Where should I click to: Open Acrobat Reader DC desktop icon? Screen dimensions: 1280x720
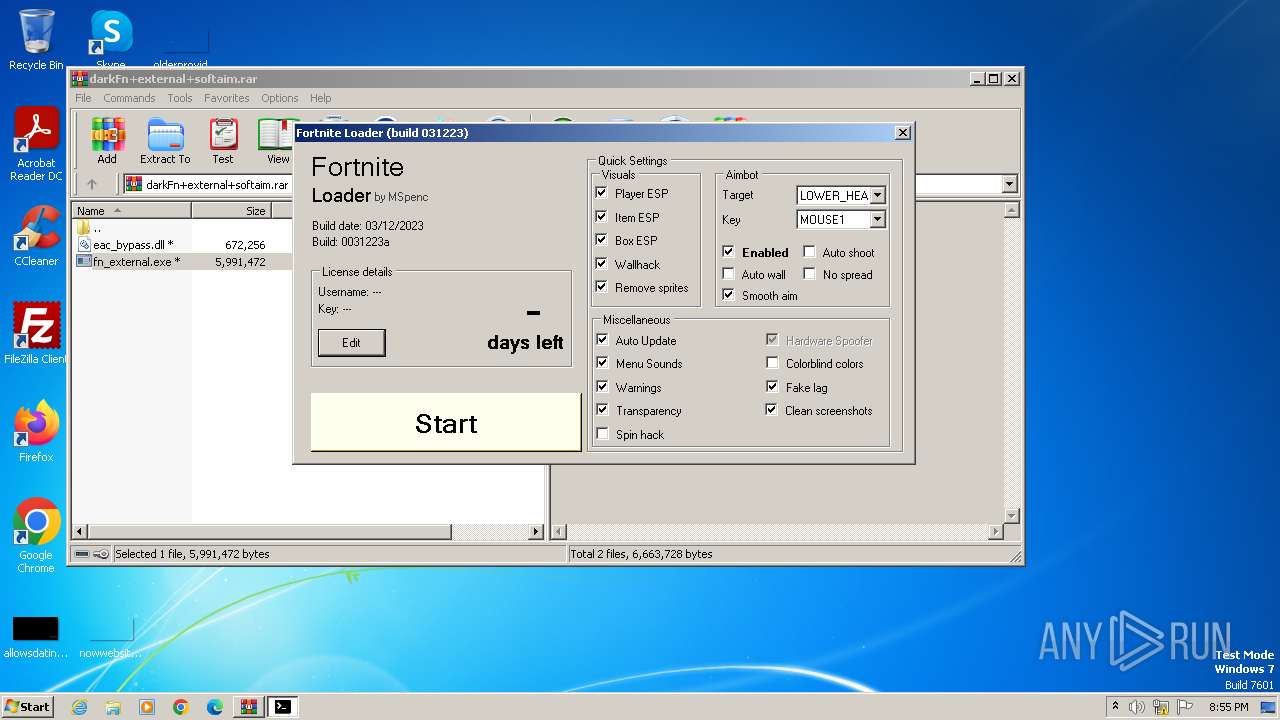[36, 145]
